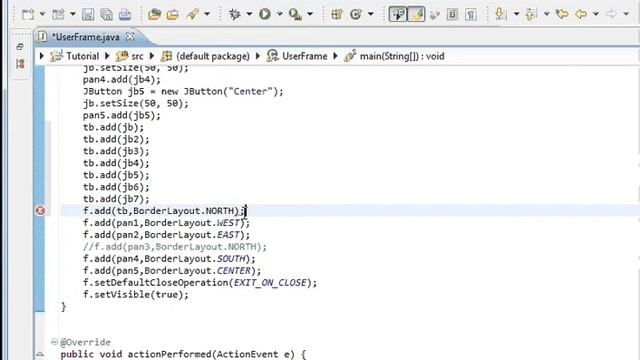Click the link-shaped icon after Mark Occurrences
Viewport: 640px width, 360px height.
(434, 15)
